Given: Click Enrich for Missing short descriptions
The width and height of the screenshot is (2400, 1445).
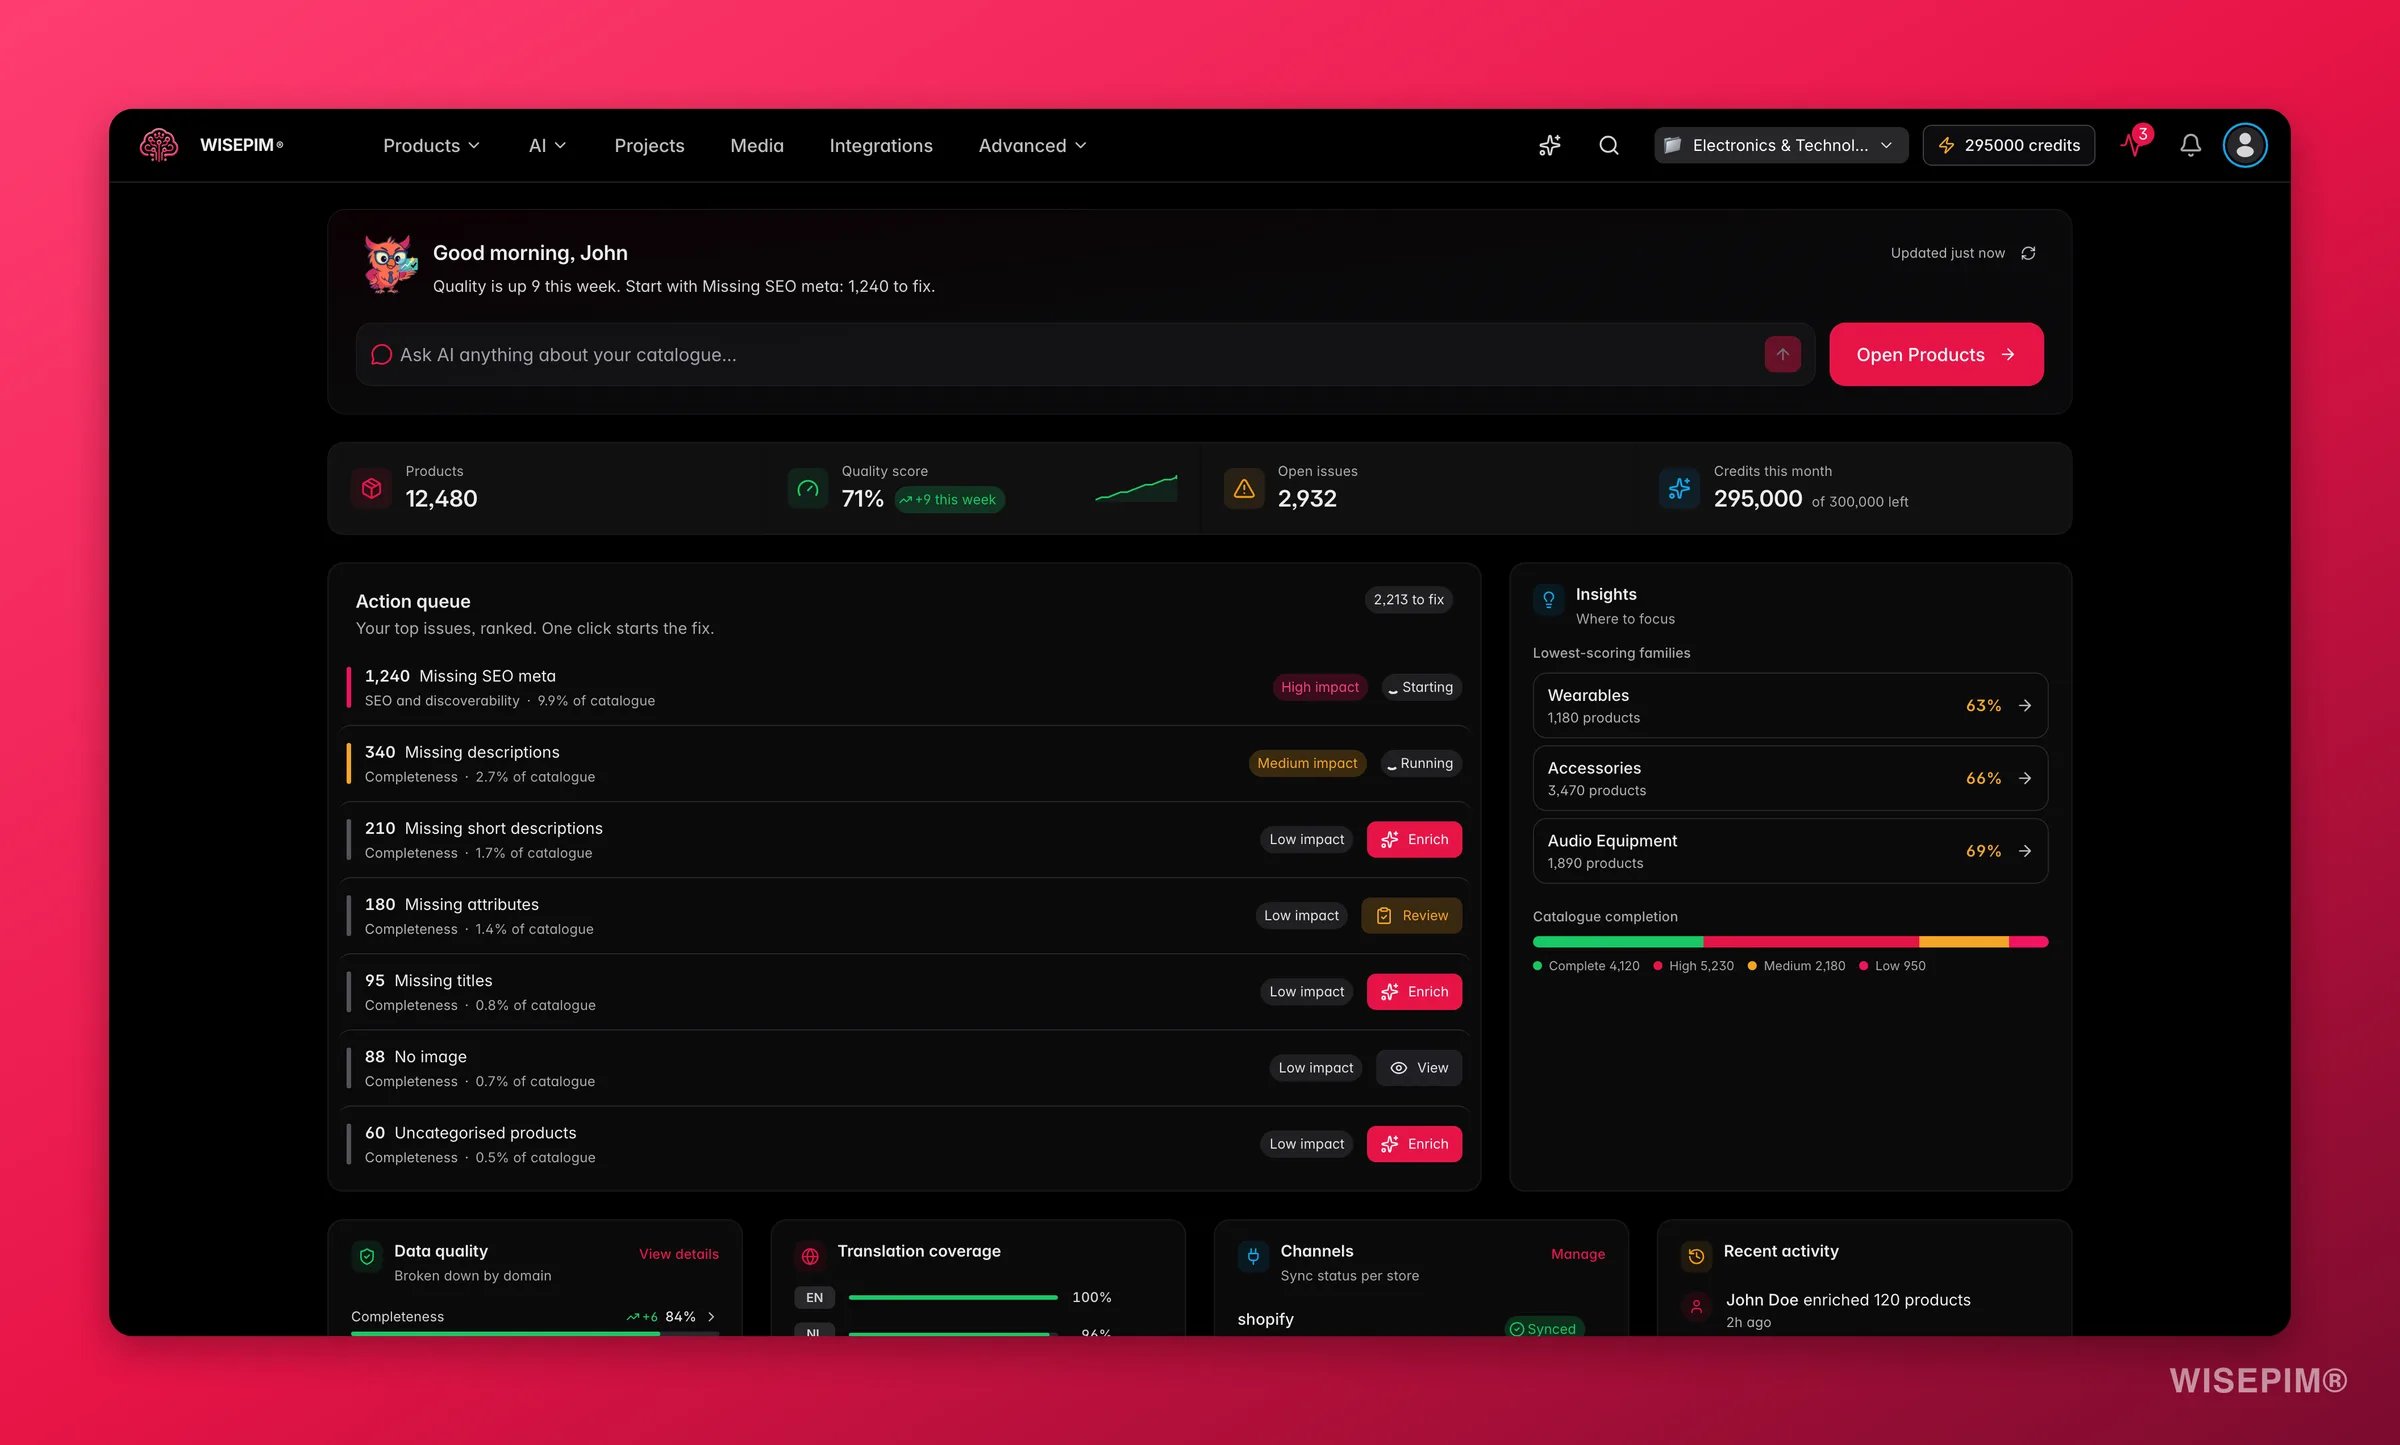Looking at the screenshot, I should pyautogui.click(x=1414, y=839).
